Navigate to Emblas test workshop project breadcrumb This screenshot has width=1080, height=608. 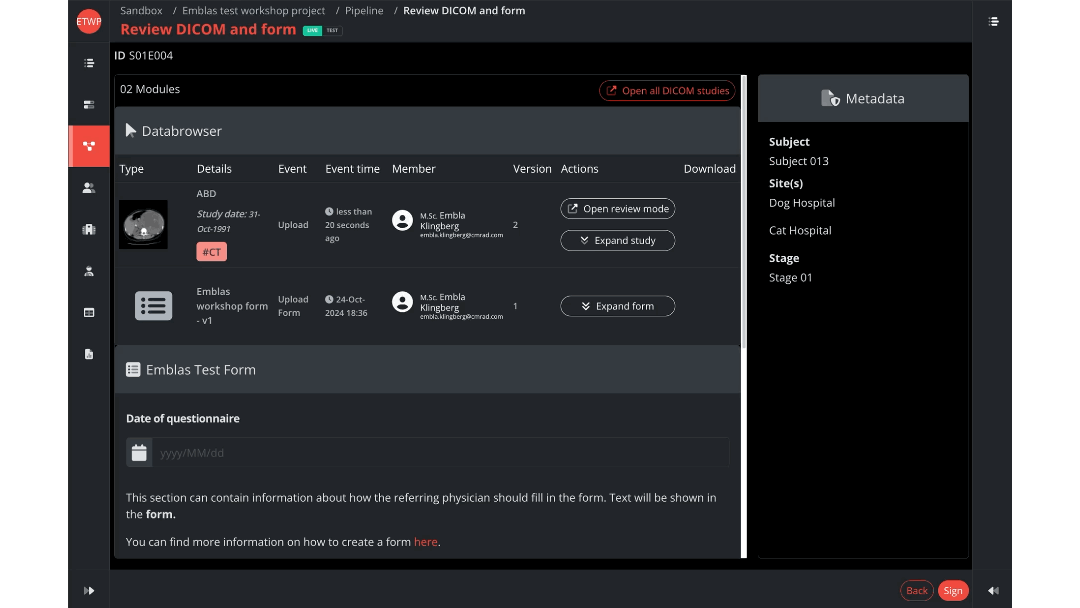tap(253, 11)
